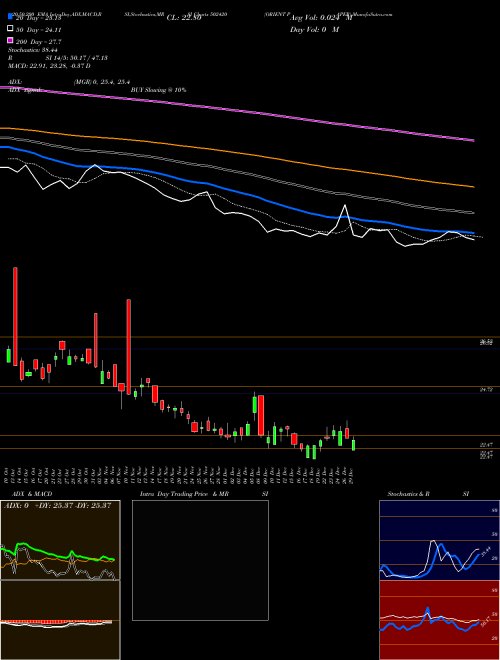Open the blue Stochastics chart panel
This screenshot has height=660, width=500.
point(439,540)
